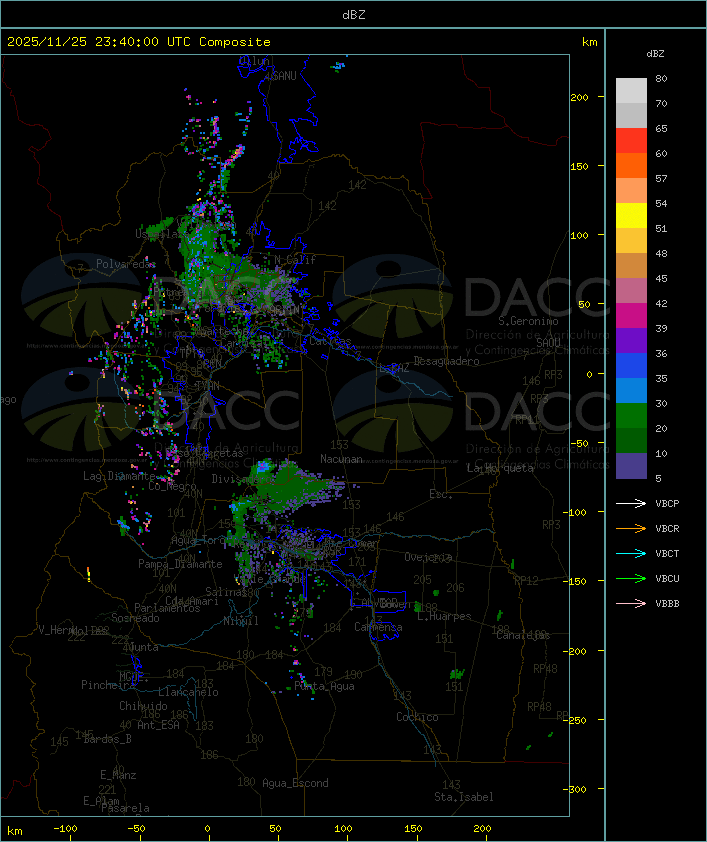Viewport: 707px width, 842px height.
Task: Click the Nihuil map label
Action: coord(241,621)
